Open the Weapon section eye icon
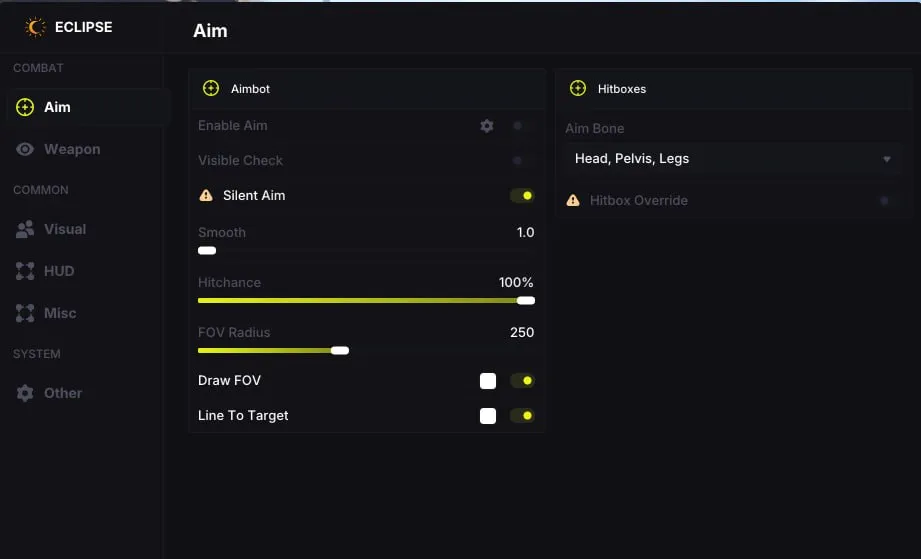921x559 pixels. point(25,149)
